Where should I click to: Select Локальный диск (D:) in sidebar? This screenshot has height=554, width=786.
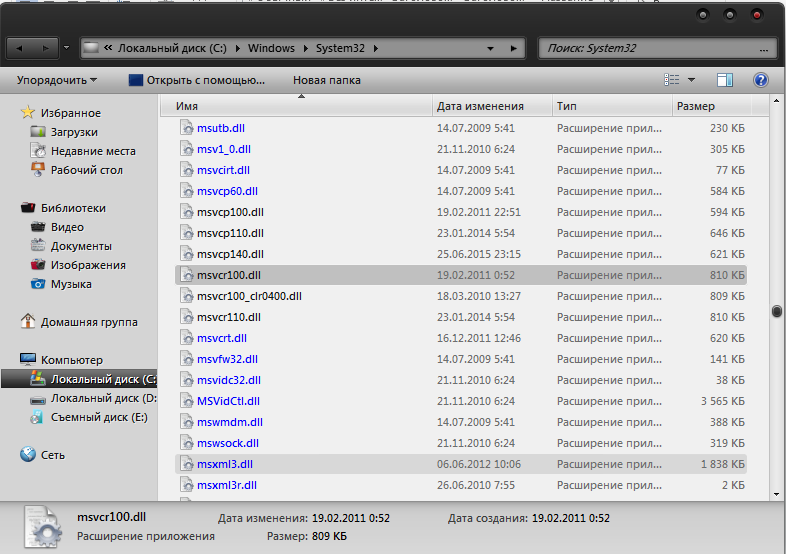click(104, 399)
